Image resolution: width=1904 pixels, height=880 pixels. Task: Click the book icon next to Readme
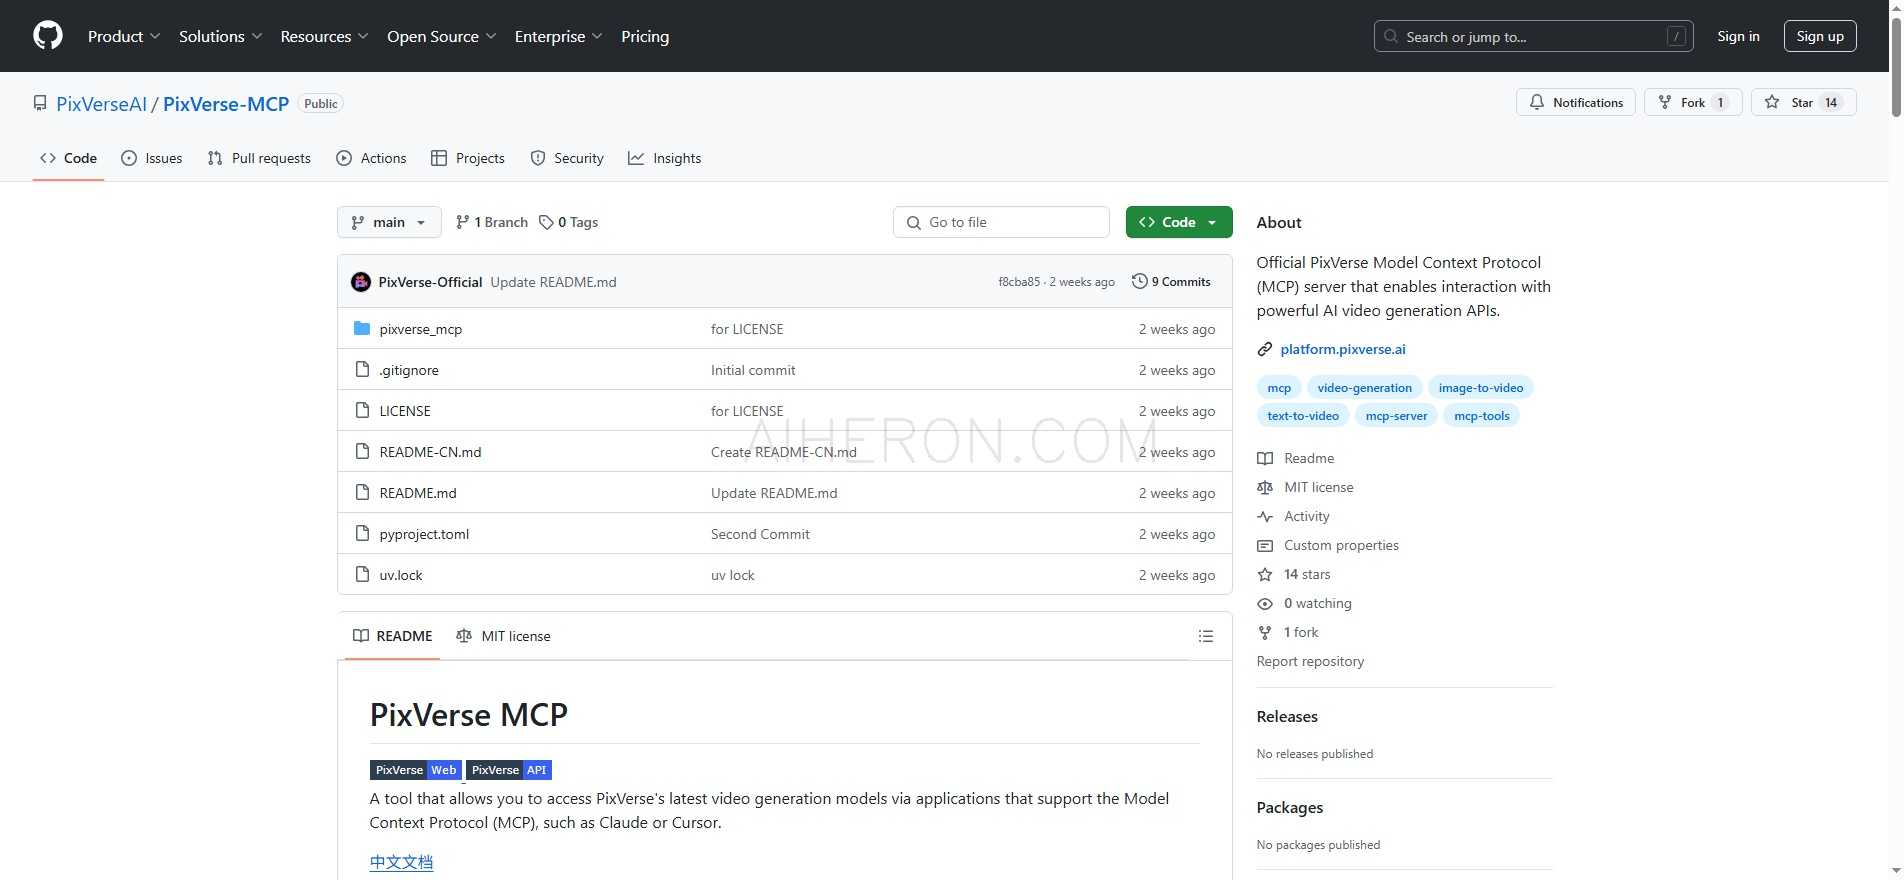(x=1265, y=458)
